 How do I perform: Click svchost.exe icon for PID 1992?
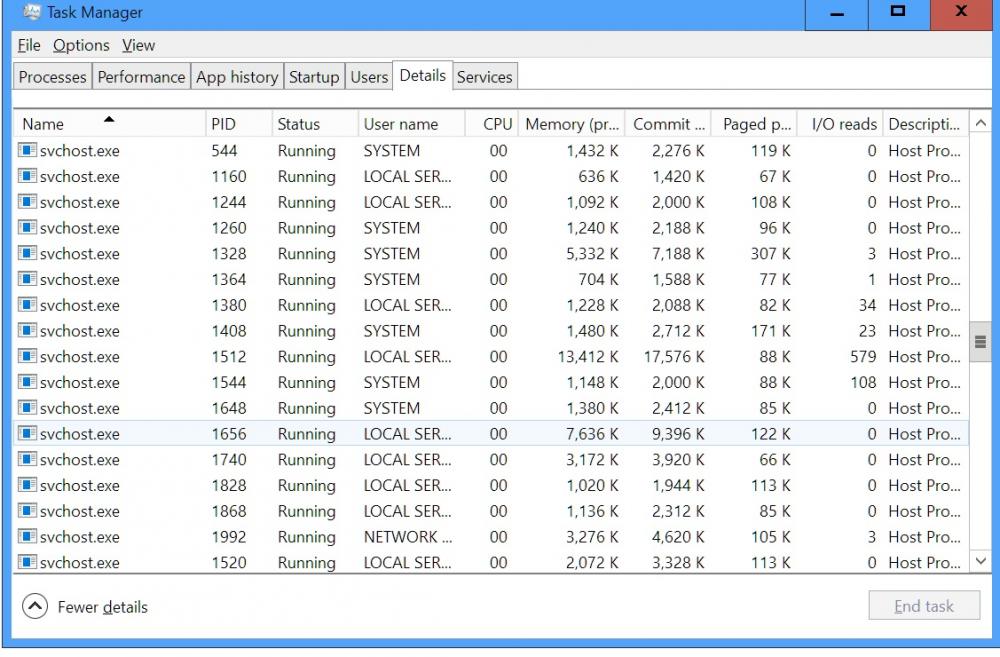(x=27, y=536)
